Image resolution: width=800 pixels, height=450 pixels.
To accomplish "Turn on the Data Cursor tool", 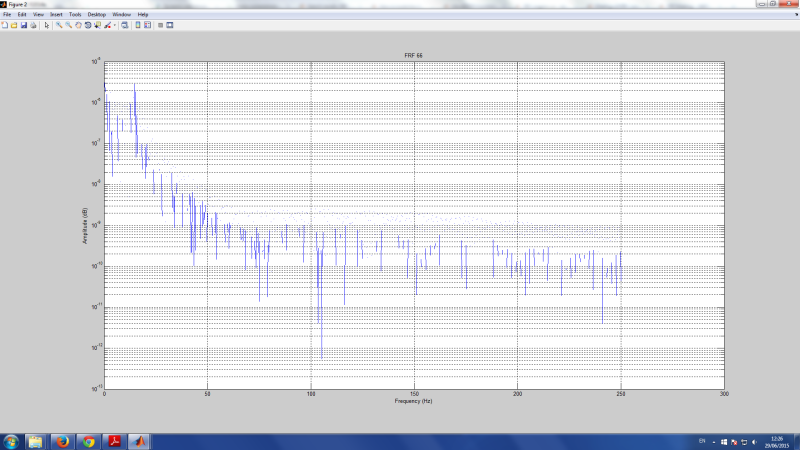I will point(97,25).
